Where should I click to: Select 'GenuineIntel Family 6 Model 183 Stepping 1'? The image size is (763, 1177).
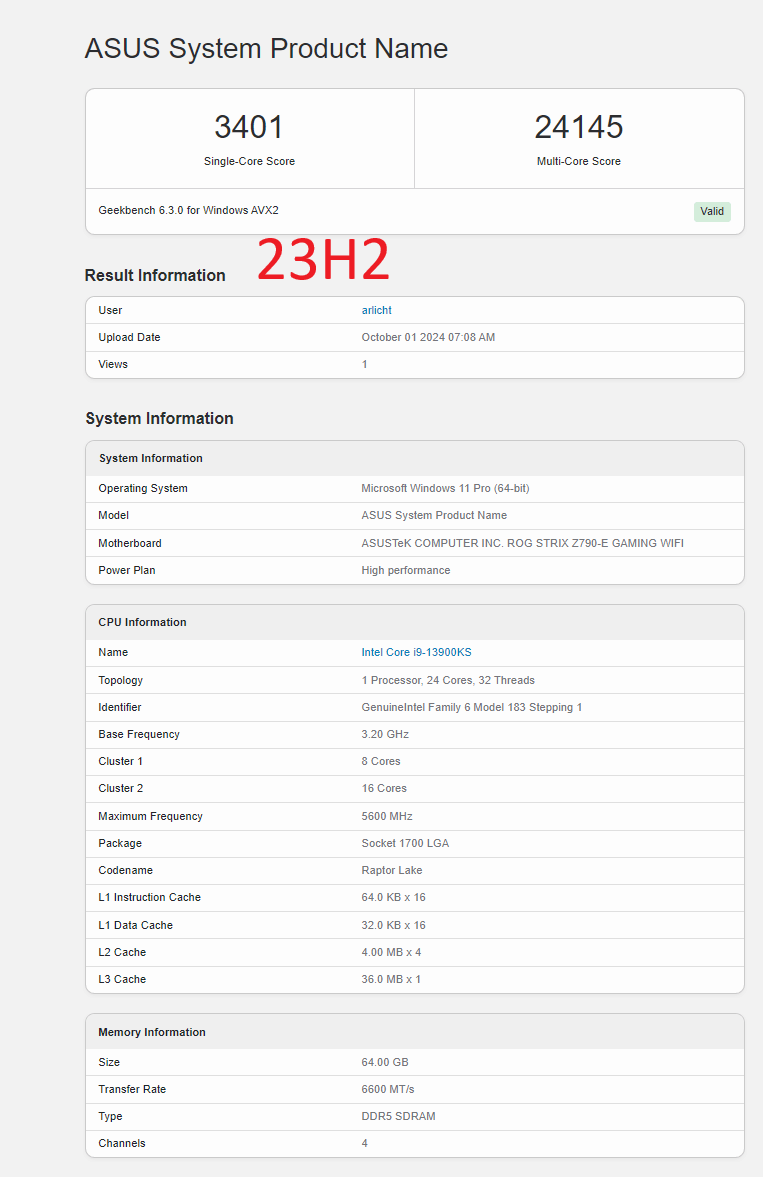pyautogui.click(x=472, y=707)
